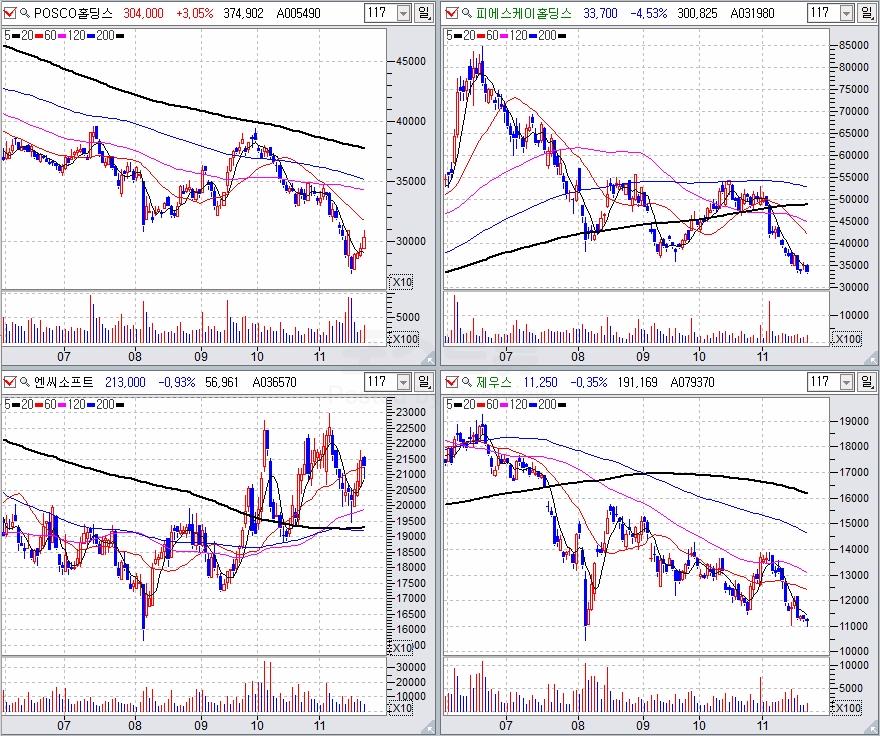Click the 일 period button on POSCO chart
The height and width of the screenshot is (736, 880).
[x=426, y=13]
